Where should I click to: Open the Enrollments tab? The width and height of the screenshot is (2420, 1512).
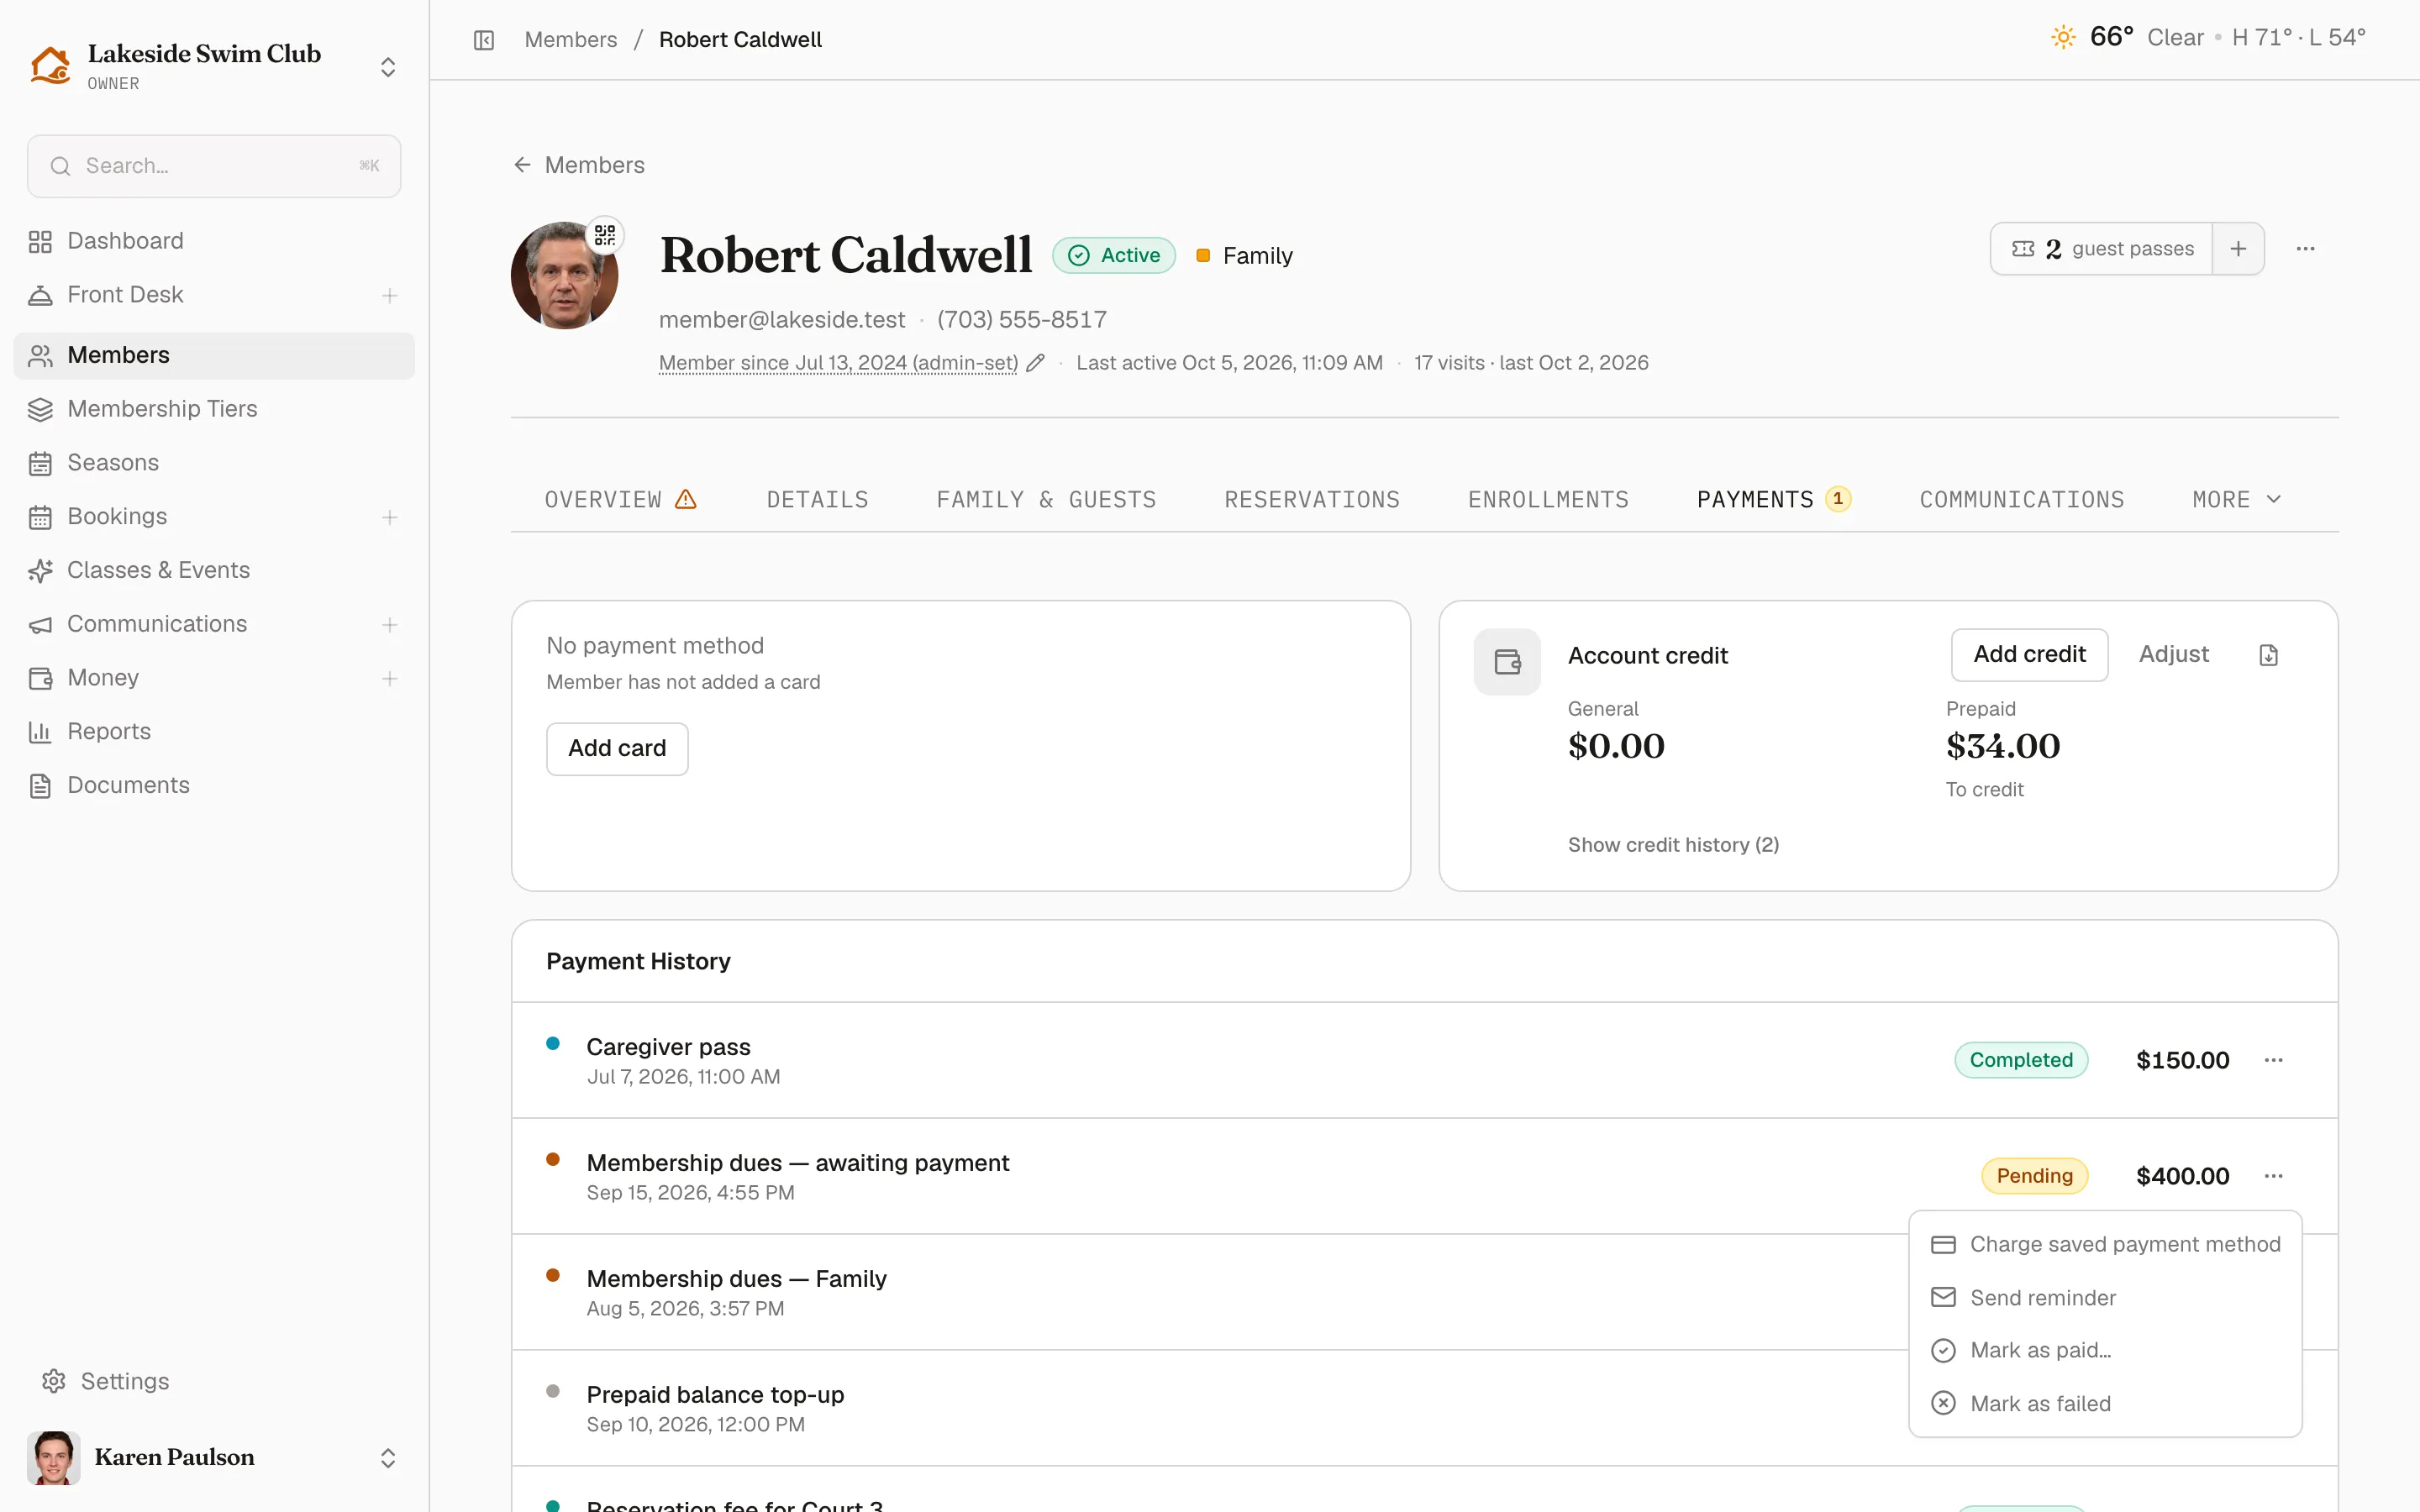coord(1548,499)
